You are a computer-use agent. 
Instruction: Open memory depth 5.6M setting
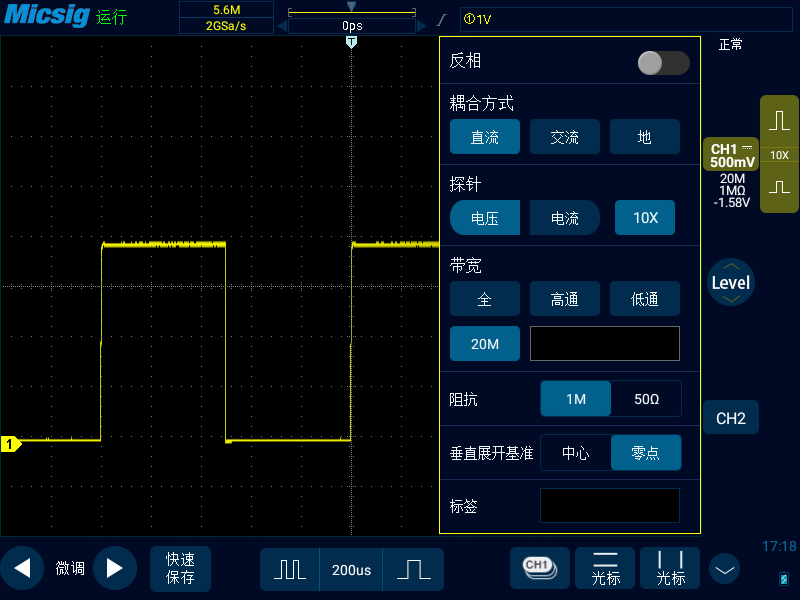pos(227,10)
